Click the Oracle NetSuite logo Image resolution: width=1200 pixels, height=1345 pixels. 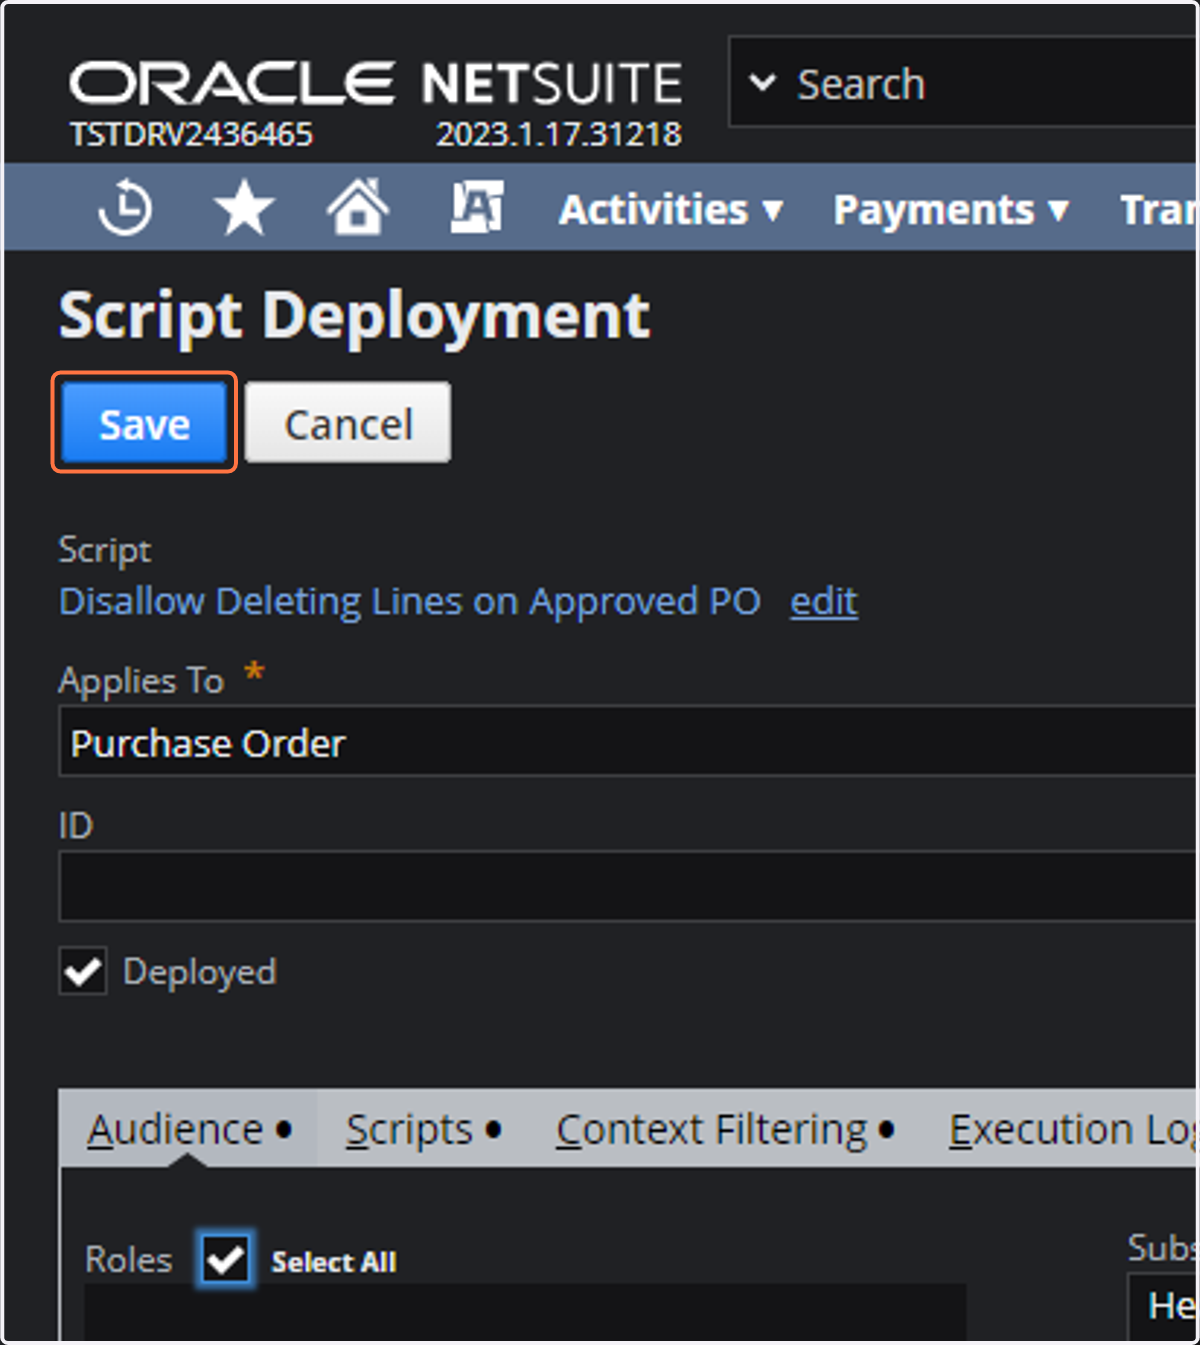point(375,84)
